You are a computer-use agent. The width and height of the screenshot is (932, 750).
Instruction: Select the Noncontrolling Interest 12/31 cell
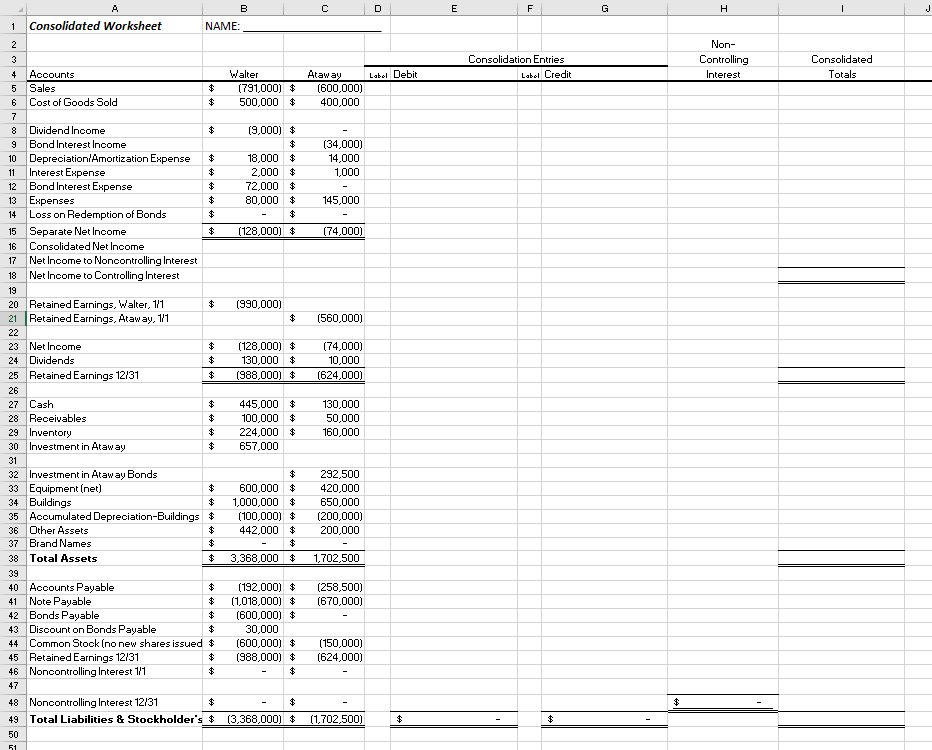(x=115, y=703)
